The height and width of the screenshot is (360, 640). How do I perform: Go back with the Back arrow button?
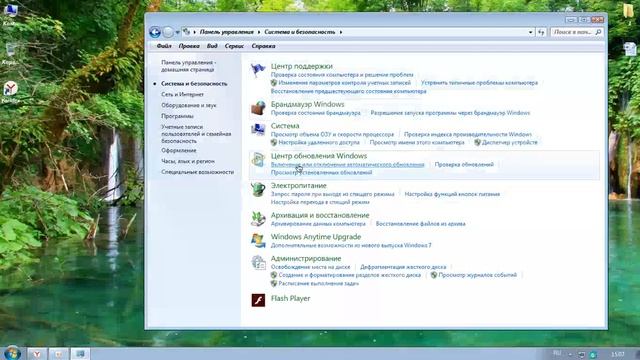(x=155, y=32)
